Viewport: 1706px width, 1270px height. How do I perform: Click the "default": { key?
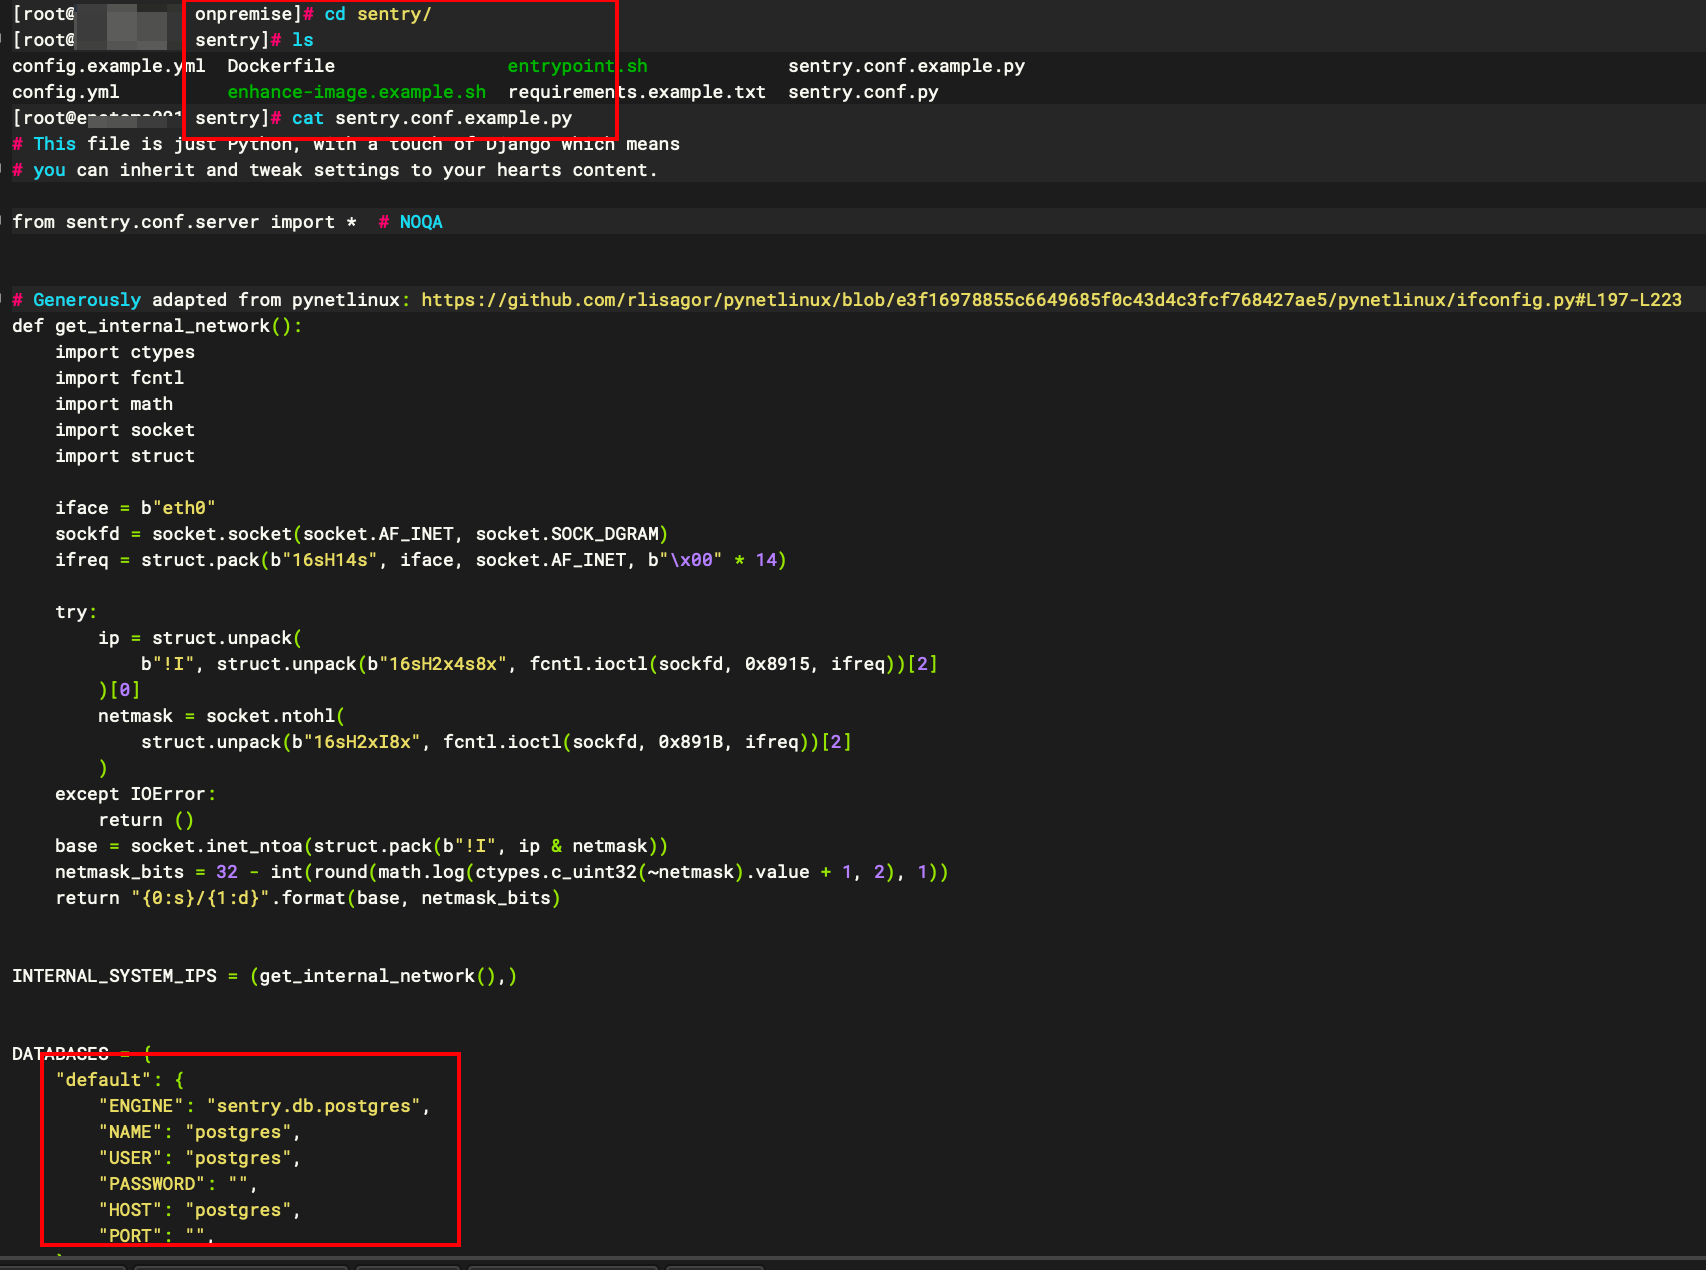120,1080
